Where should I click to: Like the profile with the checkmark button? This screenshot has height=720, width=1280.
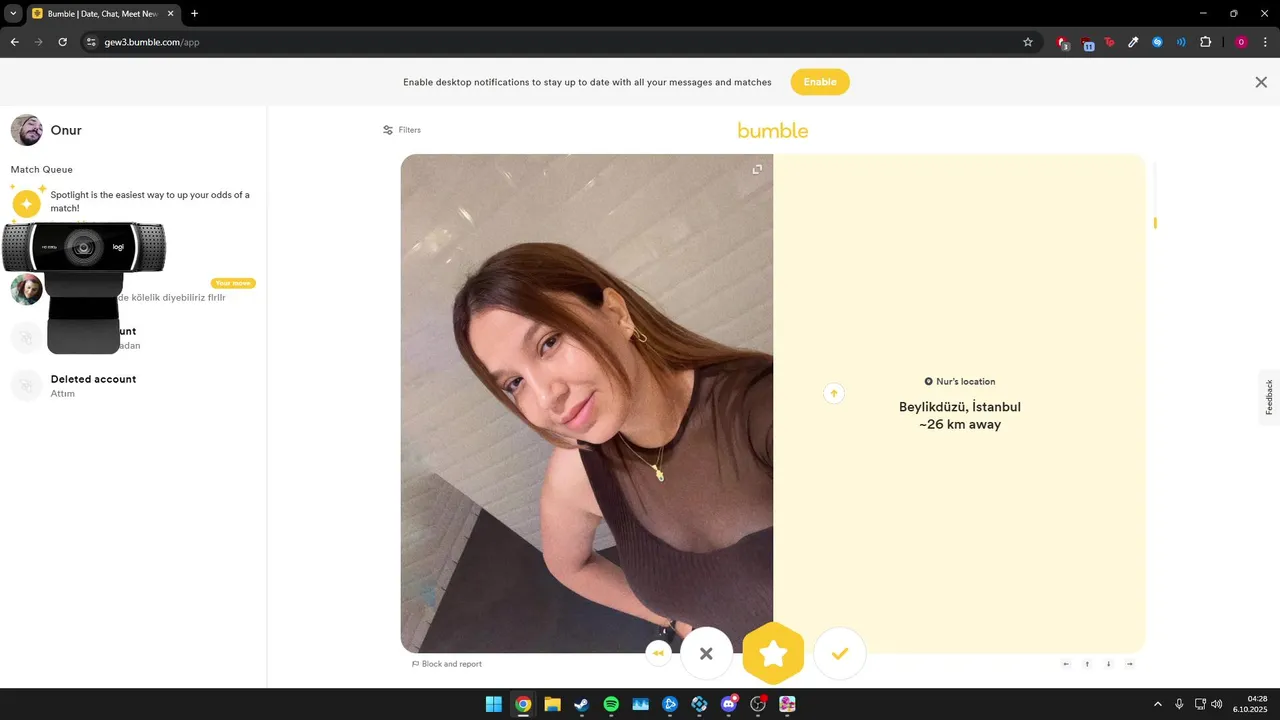click(840, 653)
